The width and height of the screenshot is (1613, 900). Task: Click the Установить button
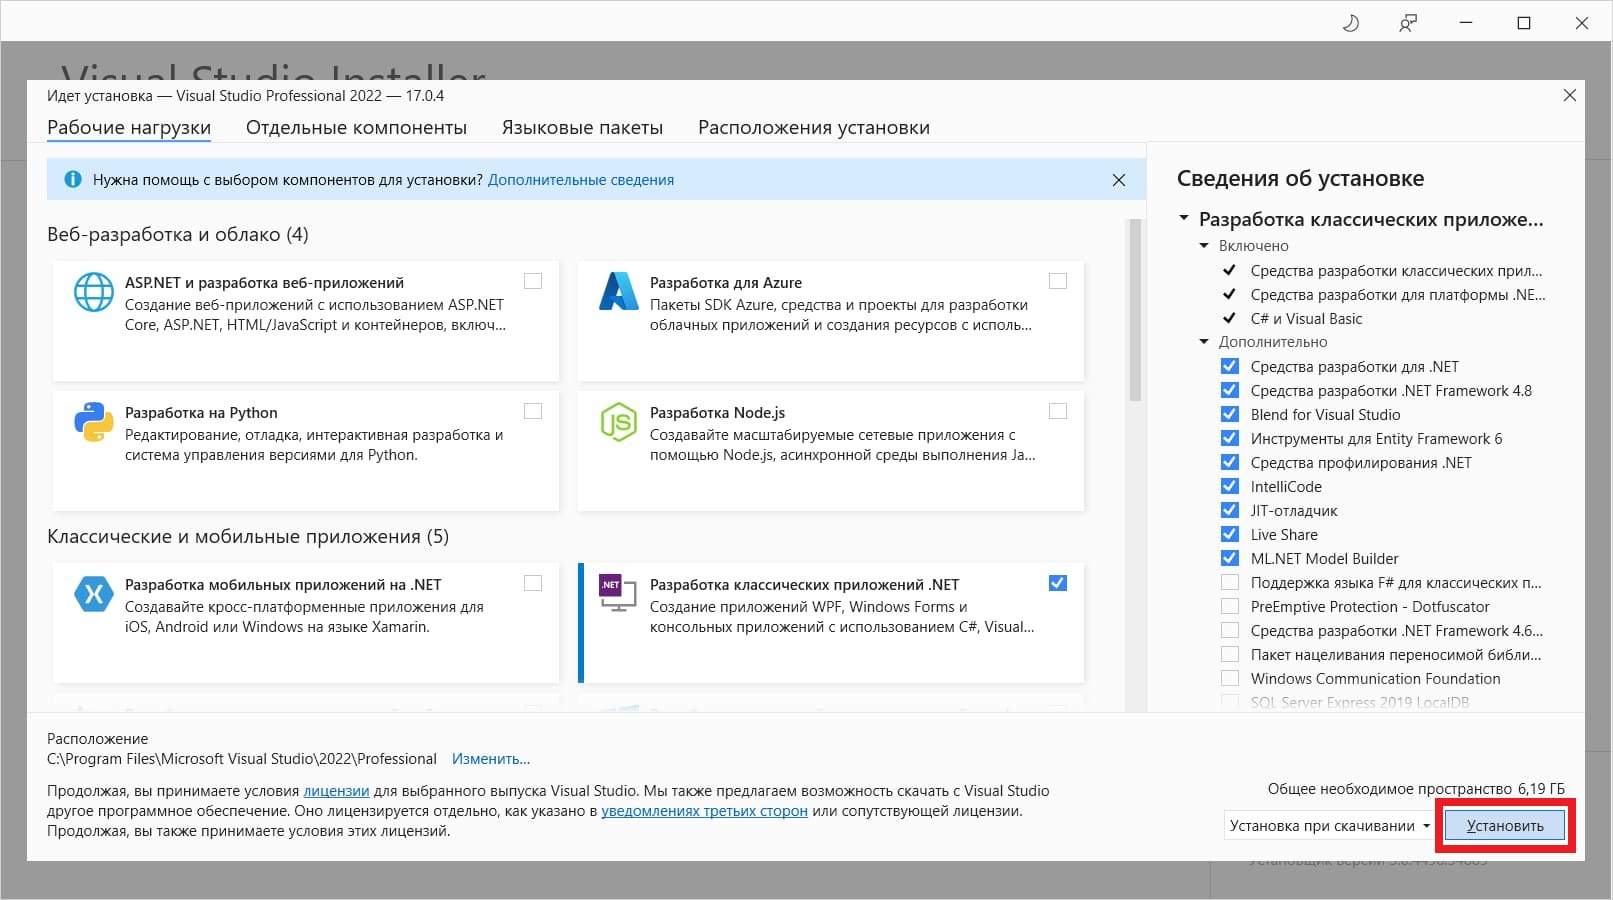(x=1505, y=826)
